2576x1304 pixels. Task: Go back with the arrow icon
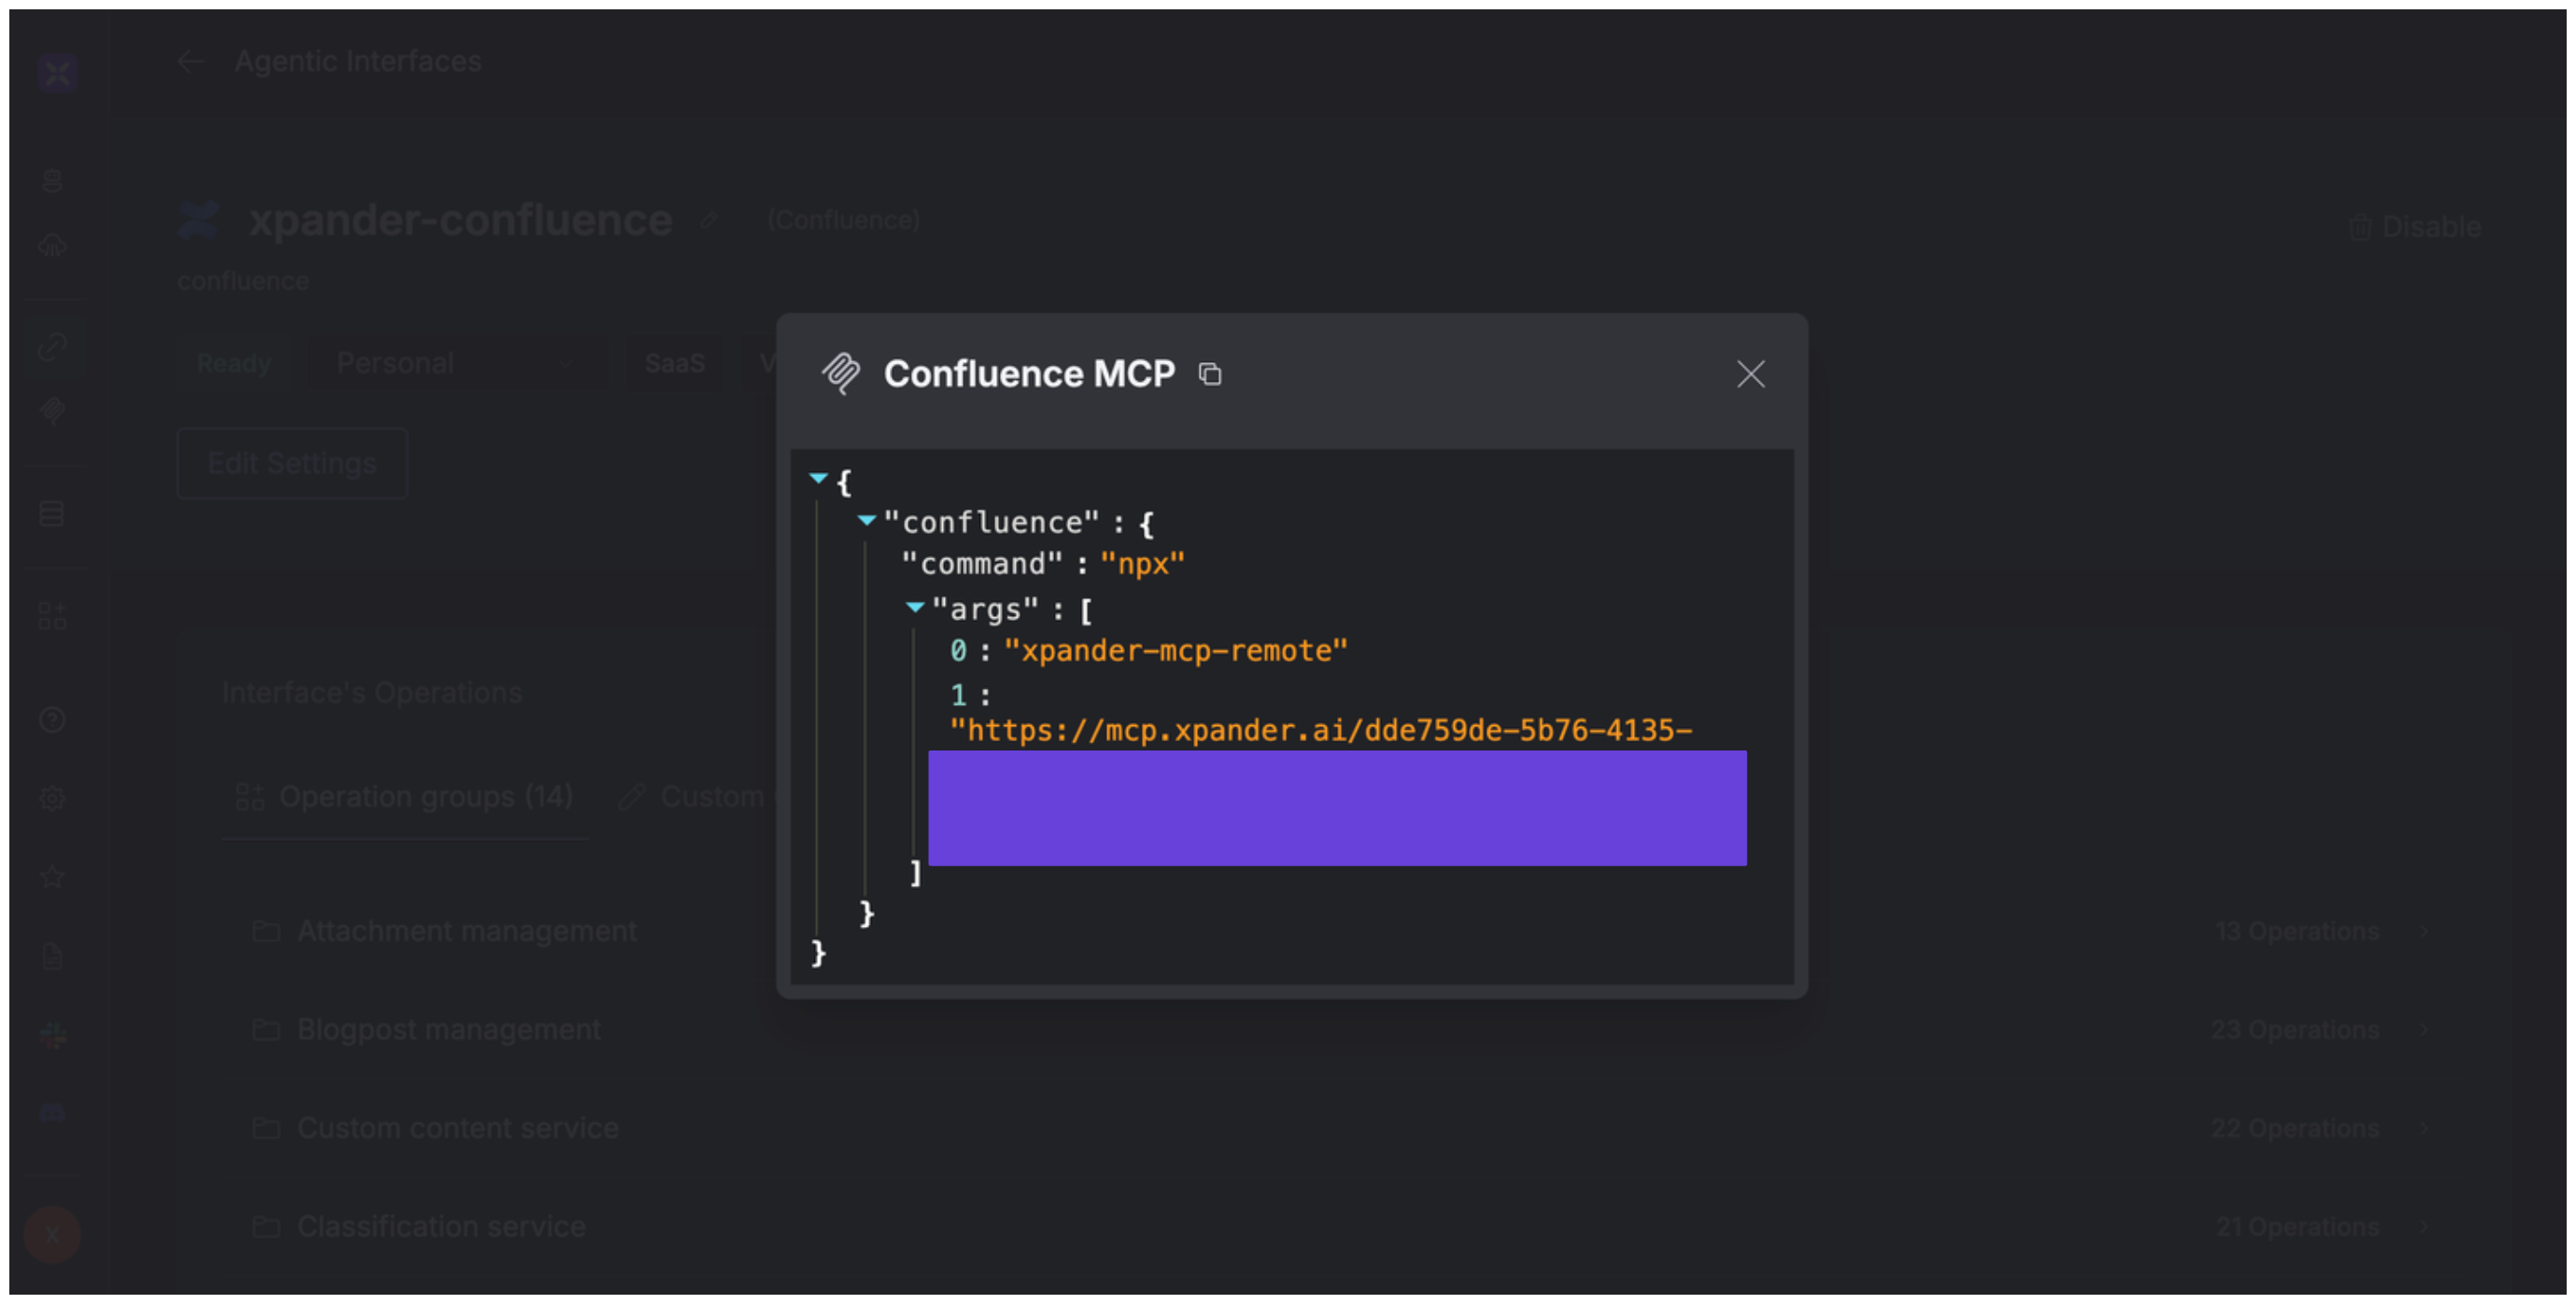190,62
